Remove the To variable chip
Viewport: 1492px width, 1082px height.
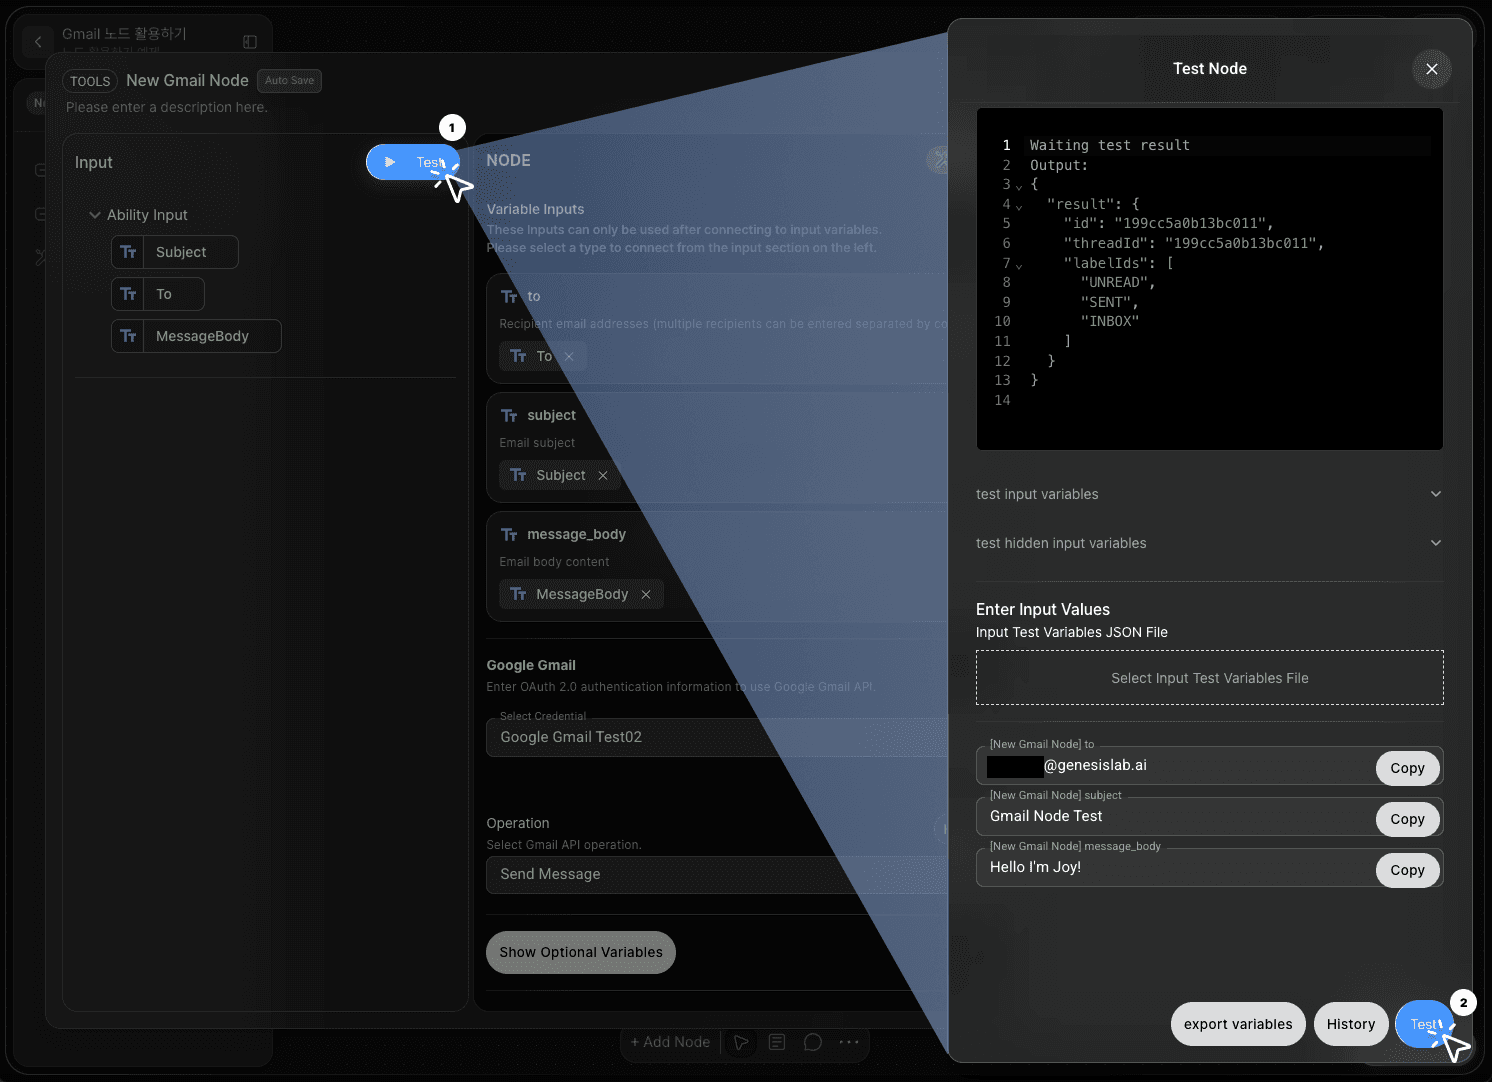(x=569, y=356)
